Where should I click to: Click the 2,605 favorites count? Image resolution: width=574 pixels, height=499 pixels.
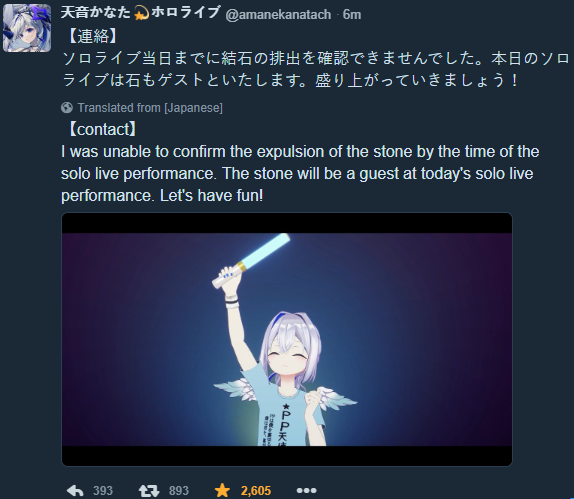click(256, 491)
